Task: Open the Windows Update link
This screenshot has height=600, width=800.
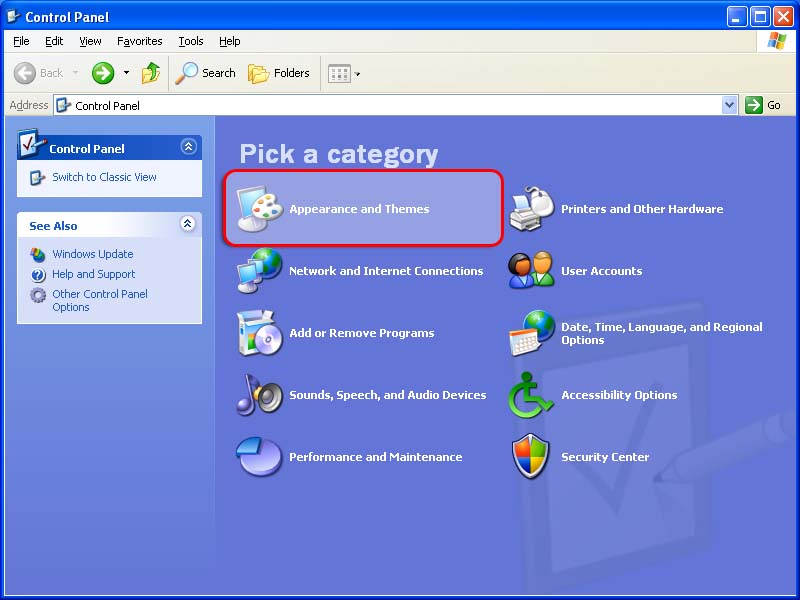Action: (92, 254)
